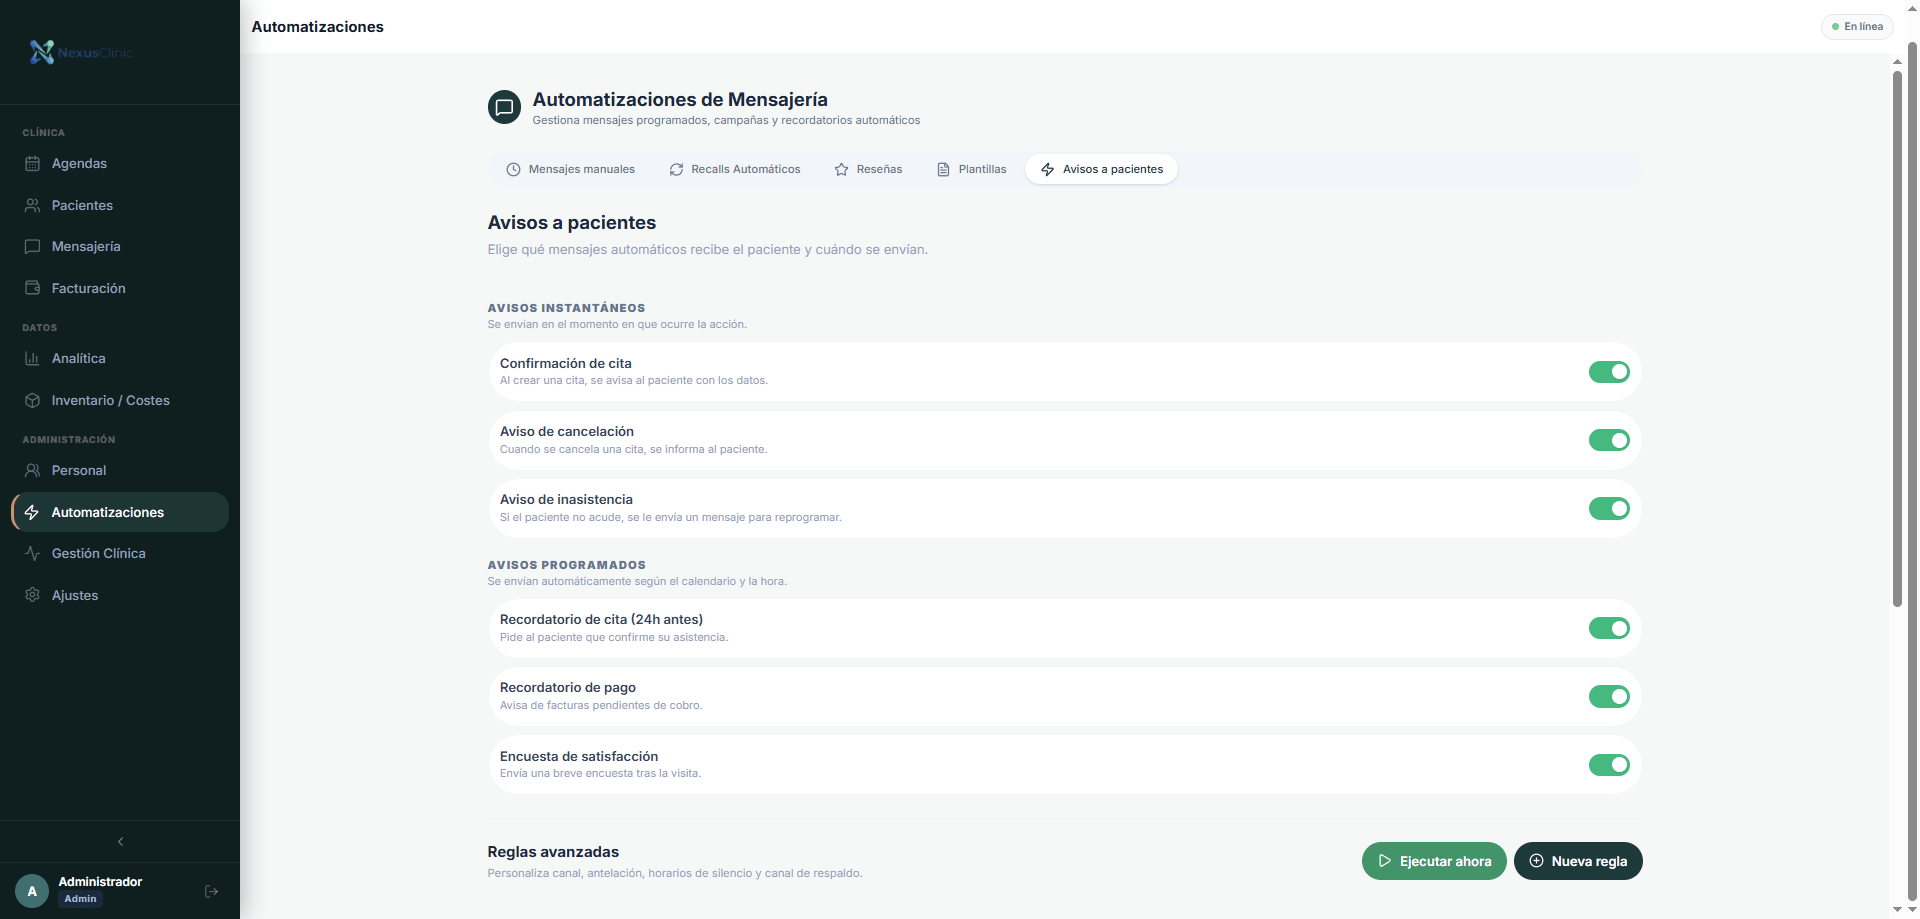1920x919 pixels.
Task: Click the Facturación wallet icon
Action: (x=32, y=288)
